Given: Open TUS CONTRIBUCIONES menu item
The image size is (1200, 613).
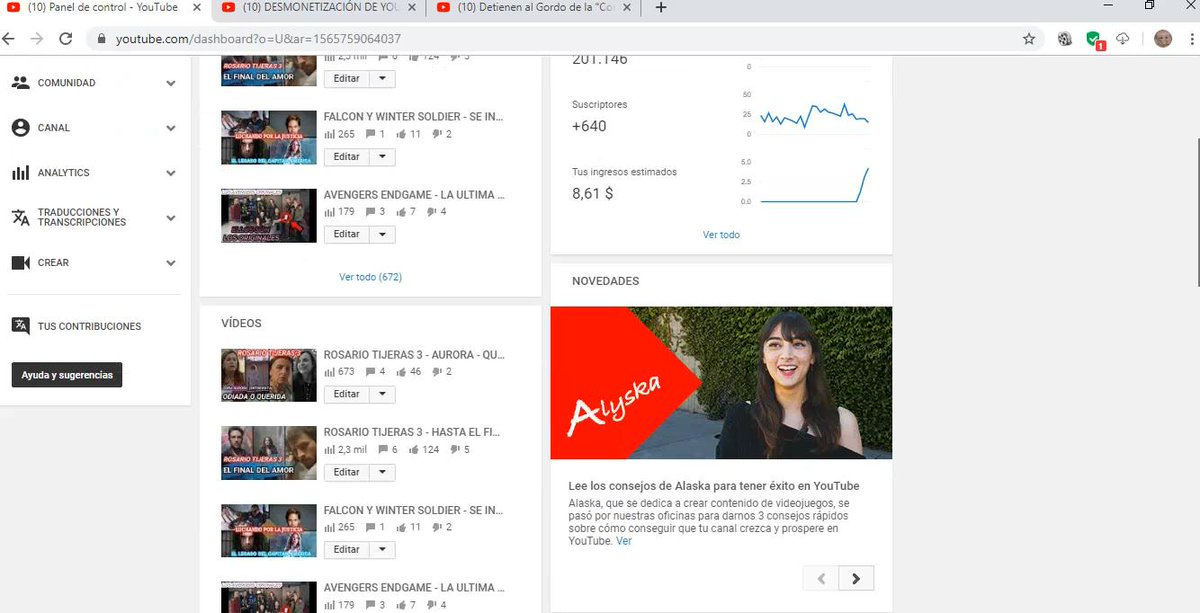Looking at the screenshot, I should [x=89, y=326].
